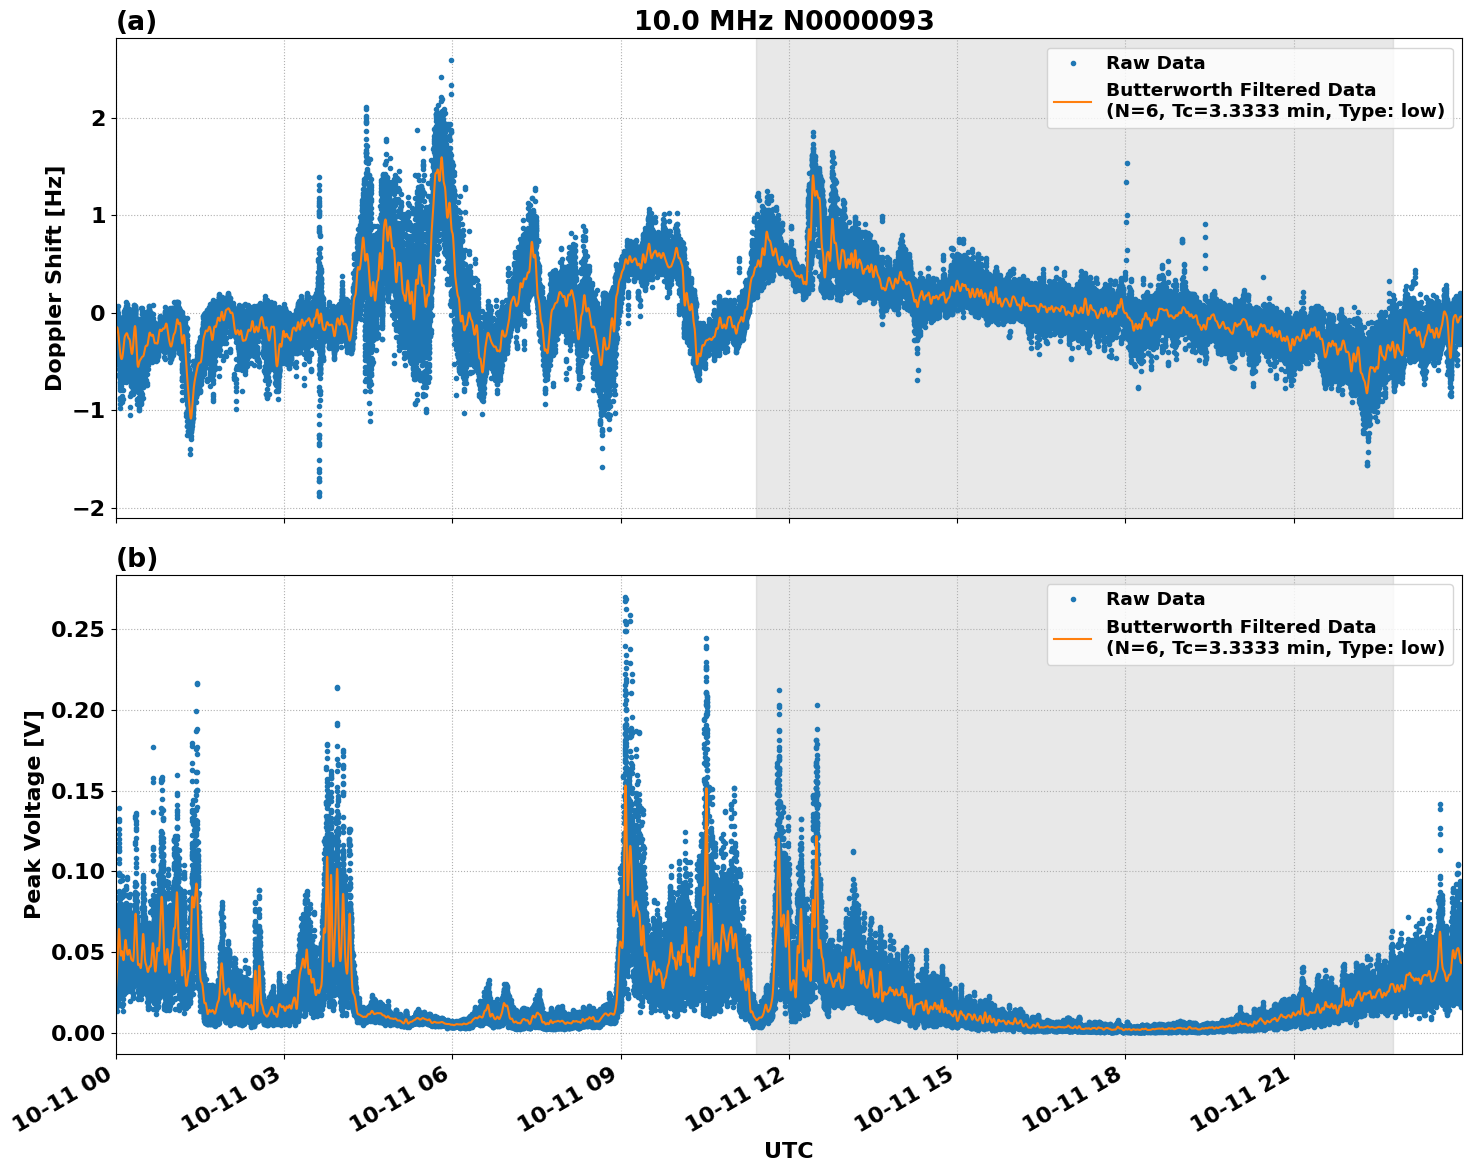
Task: Select the plot title "10.0 MHz N0000093"
Action: click(x=784, y=21)
